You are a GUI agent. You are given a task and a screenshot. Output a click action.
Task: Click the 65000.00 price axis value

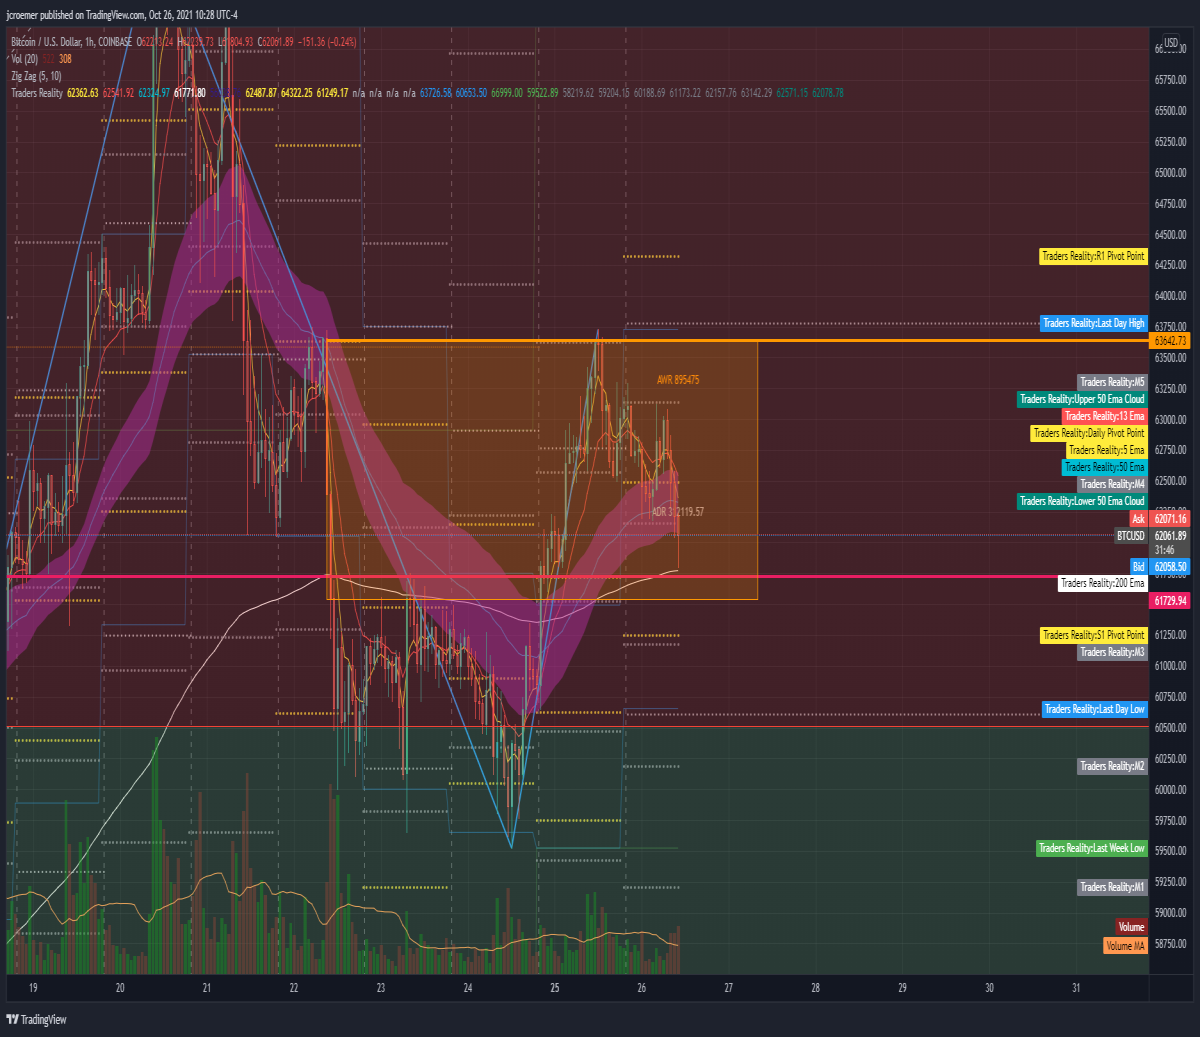tap(1170, 173)
